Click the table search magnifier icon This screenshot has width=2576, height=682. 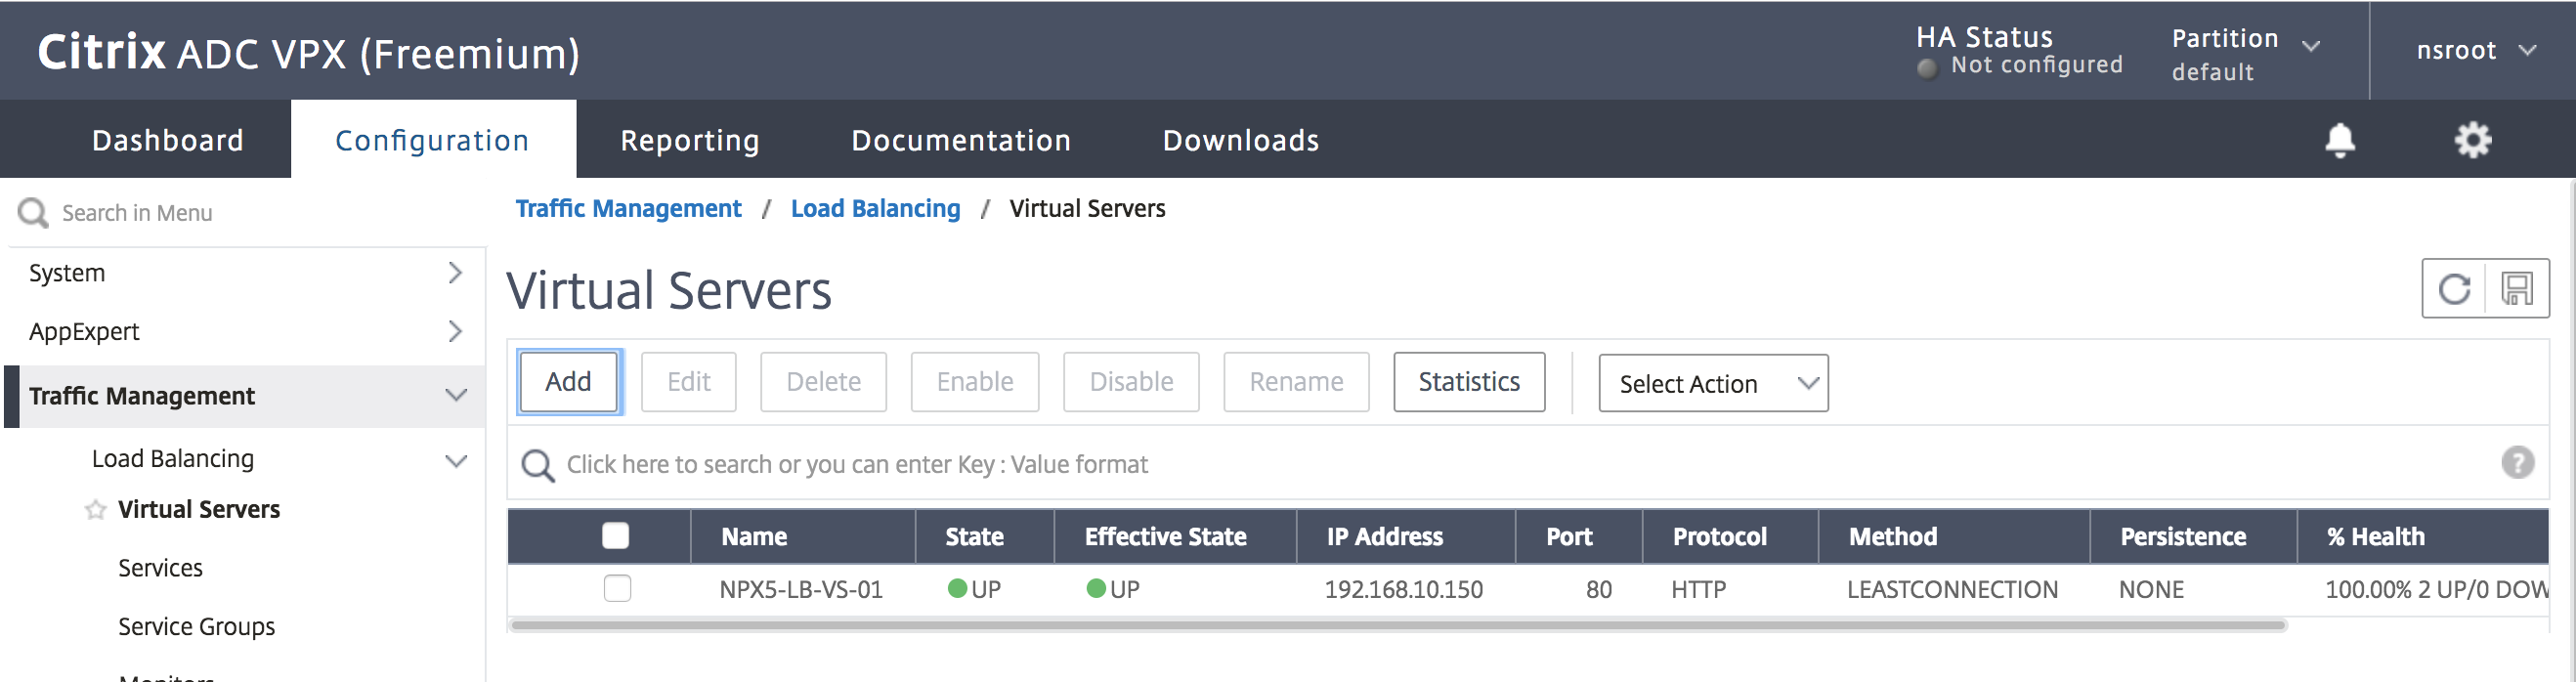tap(538, 465)
